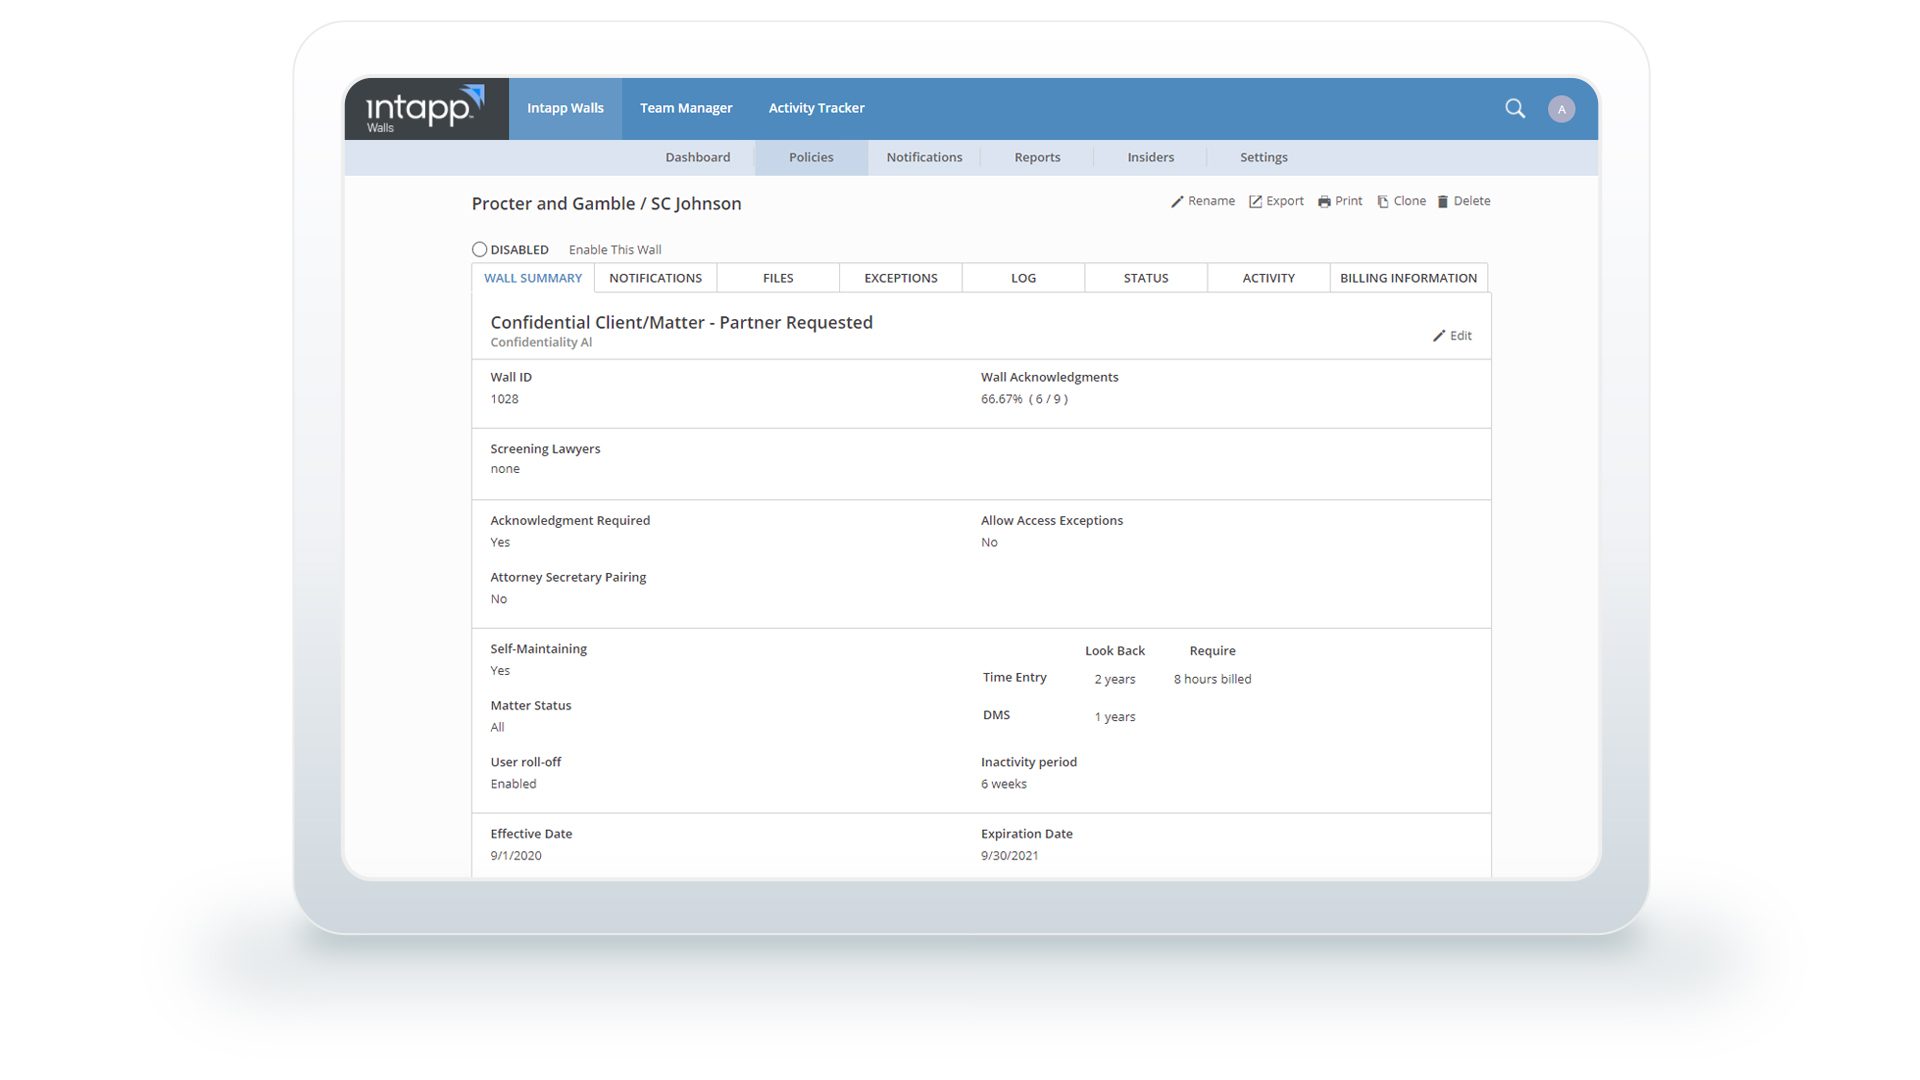Click the Inactivity period value 6 weeks
Image resolution: width=1920 pixels, height=1080 pixels.
[x=1004, y=784]
